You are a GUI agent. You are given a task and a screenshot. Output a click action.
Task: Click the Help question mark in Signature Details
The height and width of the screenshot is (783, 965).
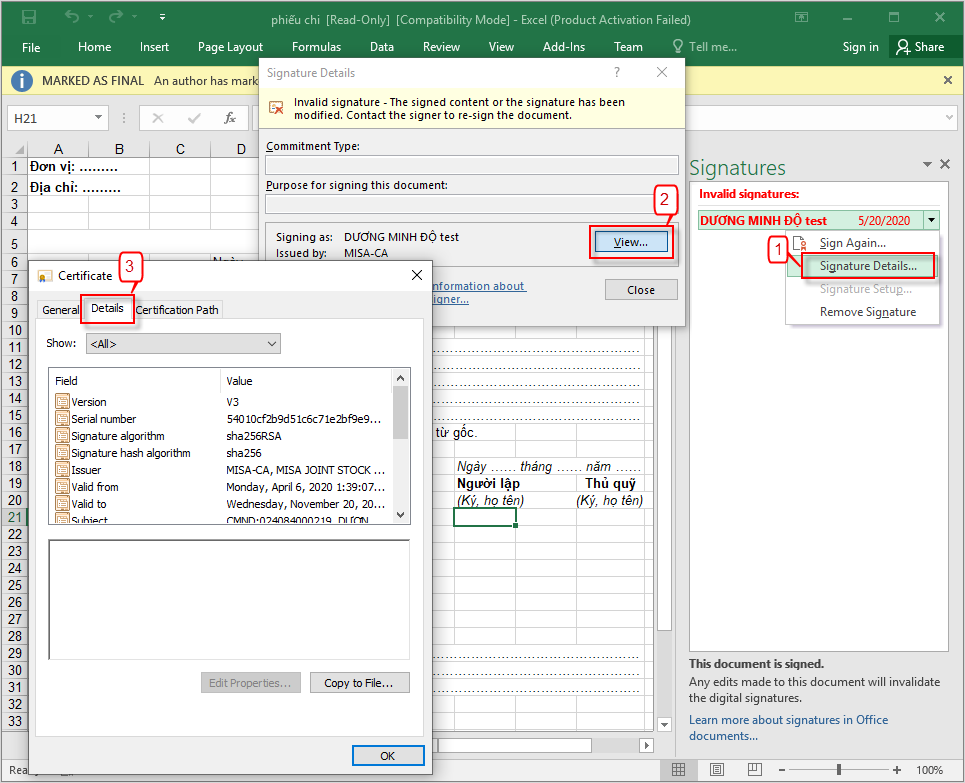[x=617, y=73]
